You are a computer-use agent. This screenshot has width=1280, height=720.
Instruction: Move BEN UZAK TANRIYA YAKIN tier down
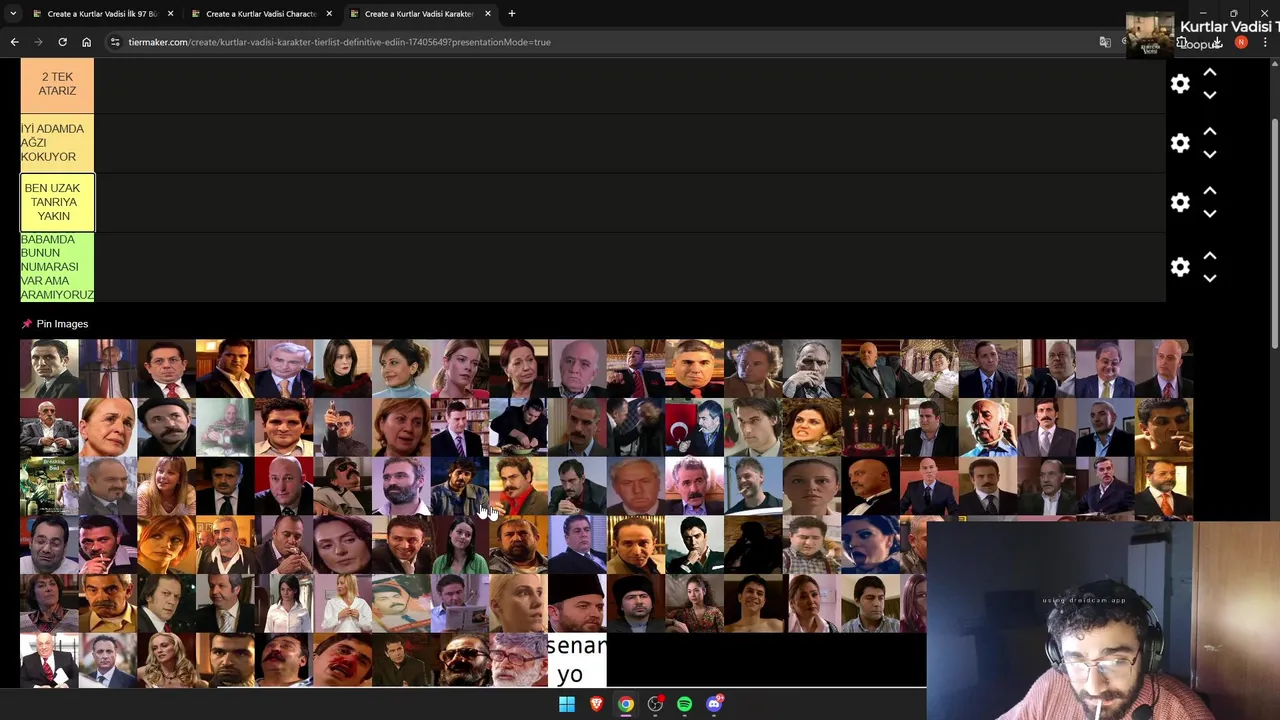click(1210, 213)
